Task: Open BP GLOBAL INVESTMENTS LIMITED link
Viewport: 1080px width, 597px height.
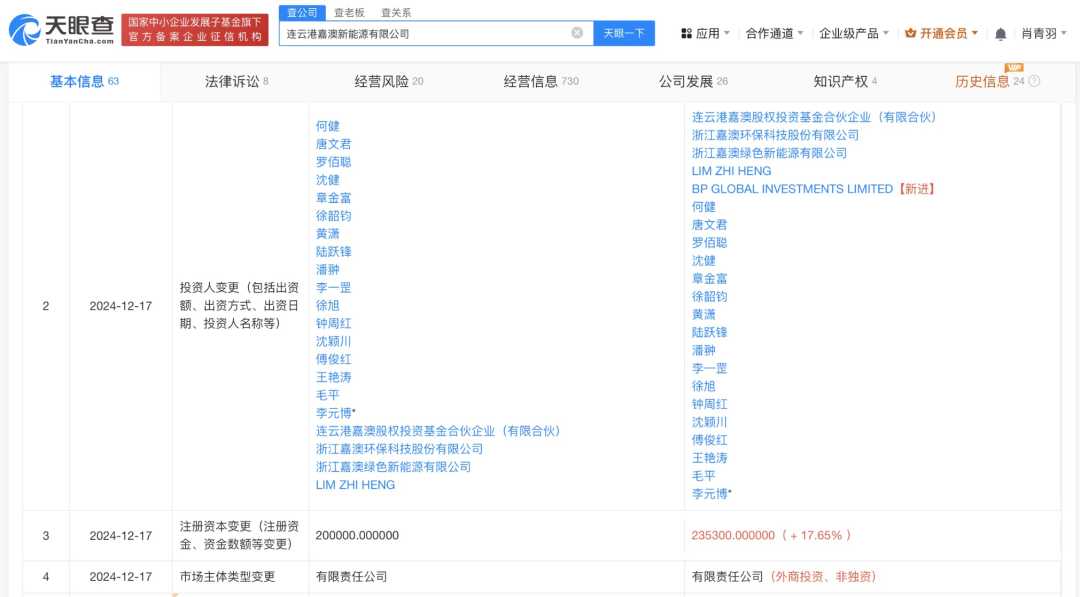Action: pyautogui.click(x=791, y=189)
